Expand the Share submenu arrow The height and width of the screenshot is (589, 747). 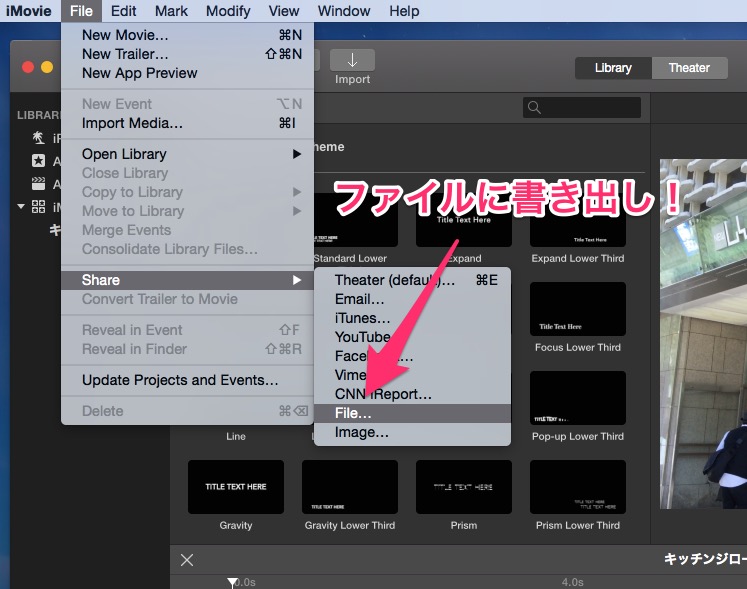(297, 280)
